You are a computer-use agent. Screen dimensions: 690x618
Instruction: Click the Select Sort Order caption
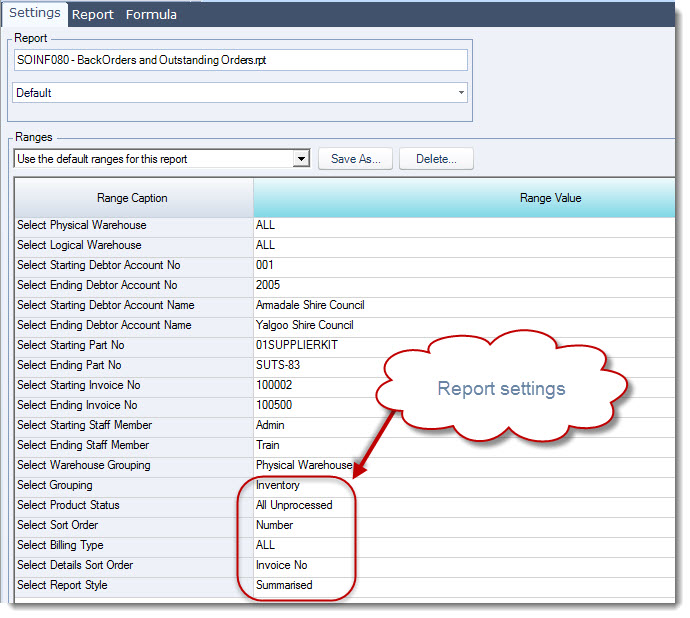134,526
